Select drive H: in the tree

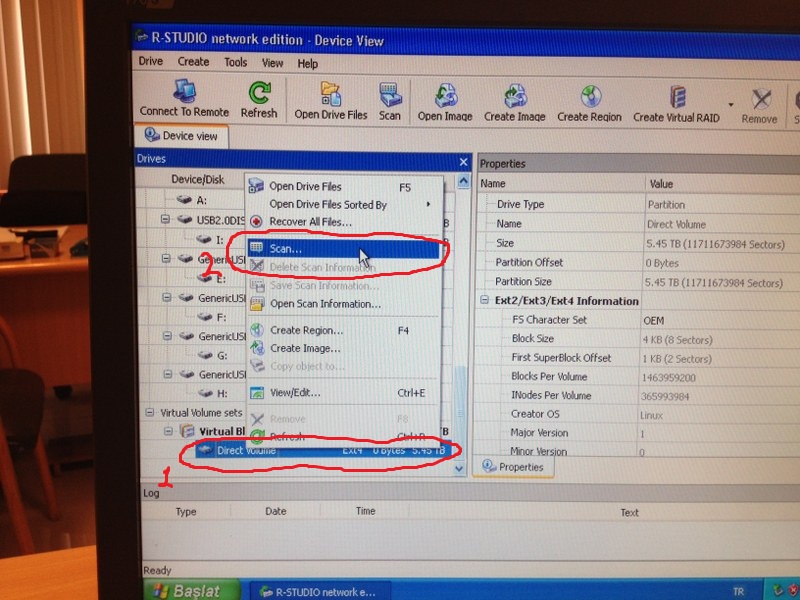pyautogui.click(x=213, y=393)
